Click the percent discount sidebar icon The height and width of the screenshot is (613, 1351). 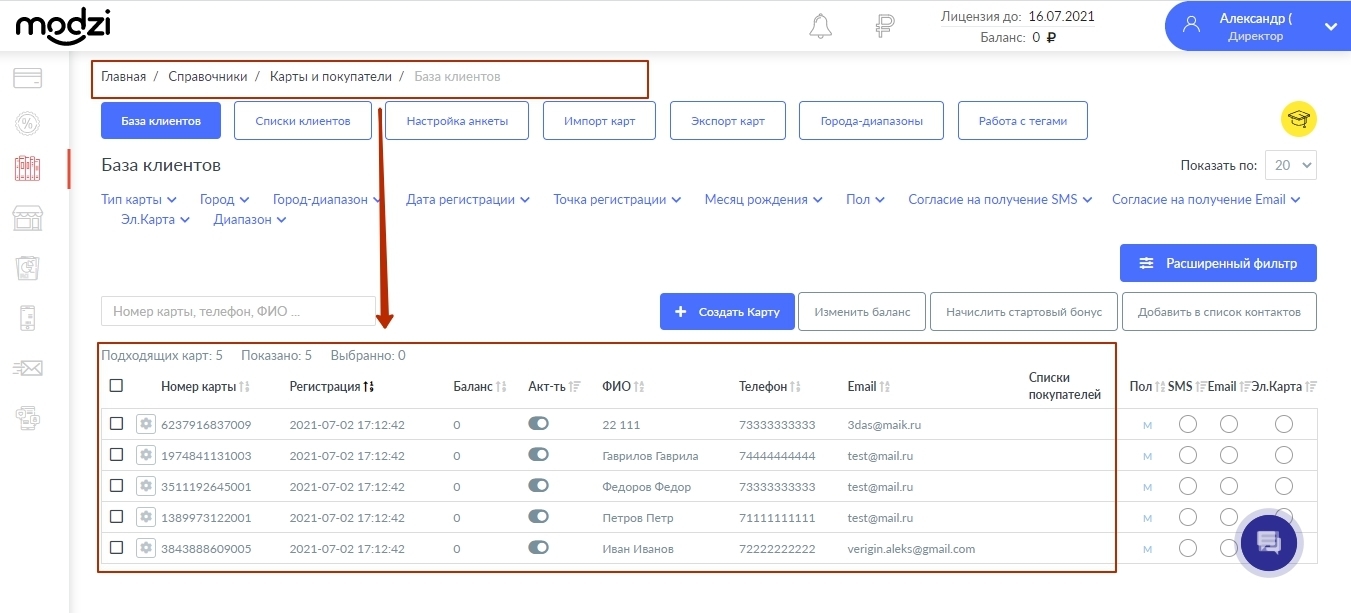click(28, 123)
